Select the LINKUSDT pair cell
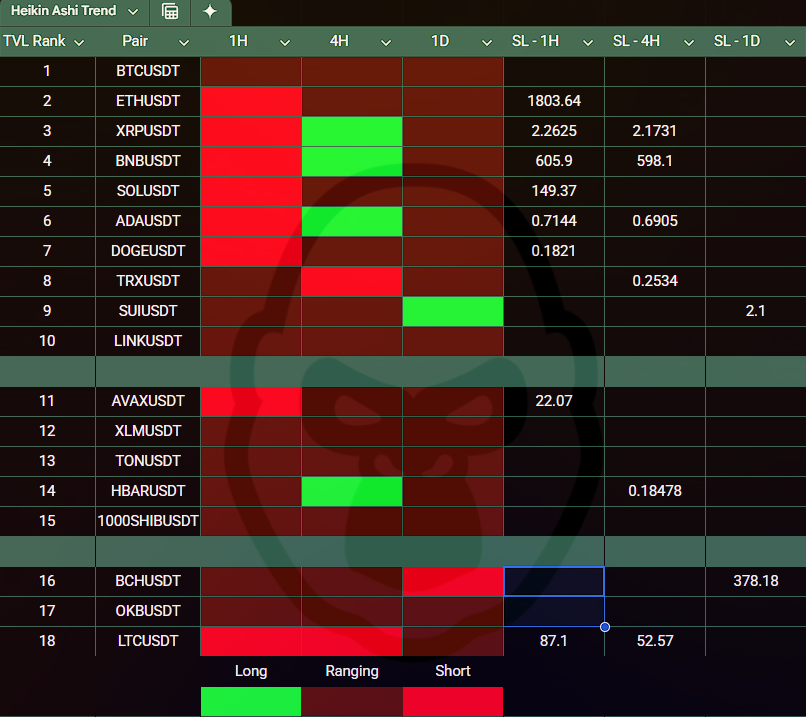Image resolution: width=806 pixels, height=717 pixels. 148,341
